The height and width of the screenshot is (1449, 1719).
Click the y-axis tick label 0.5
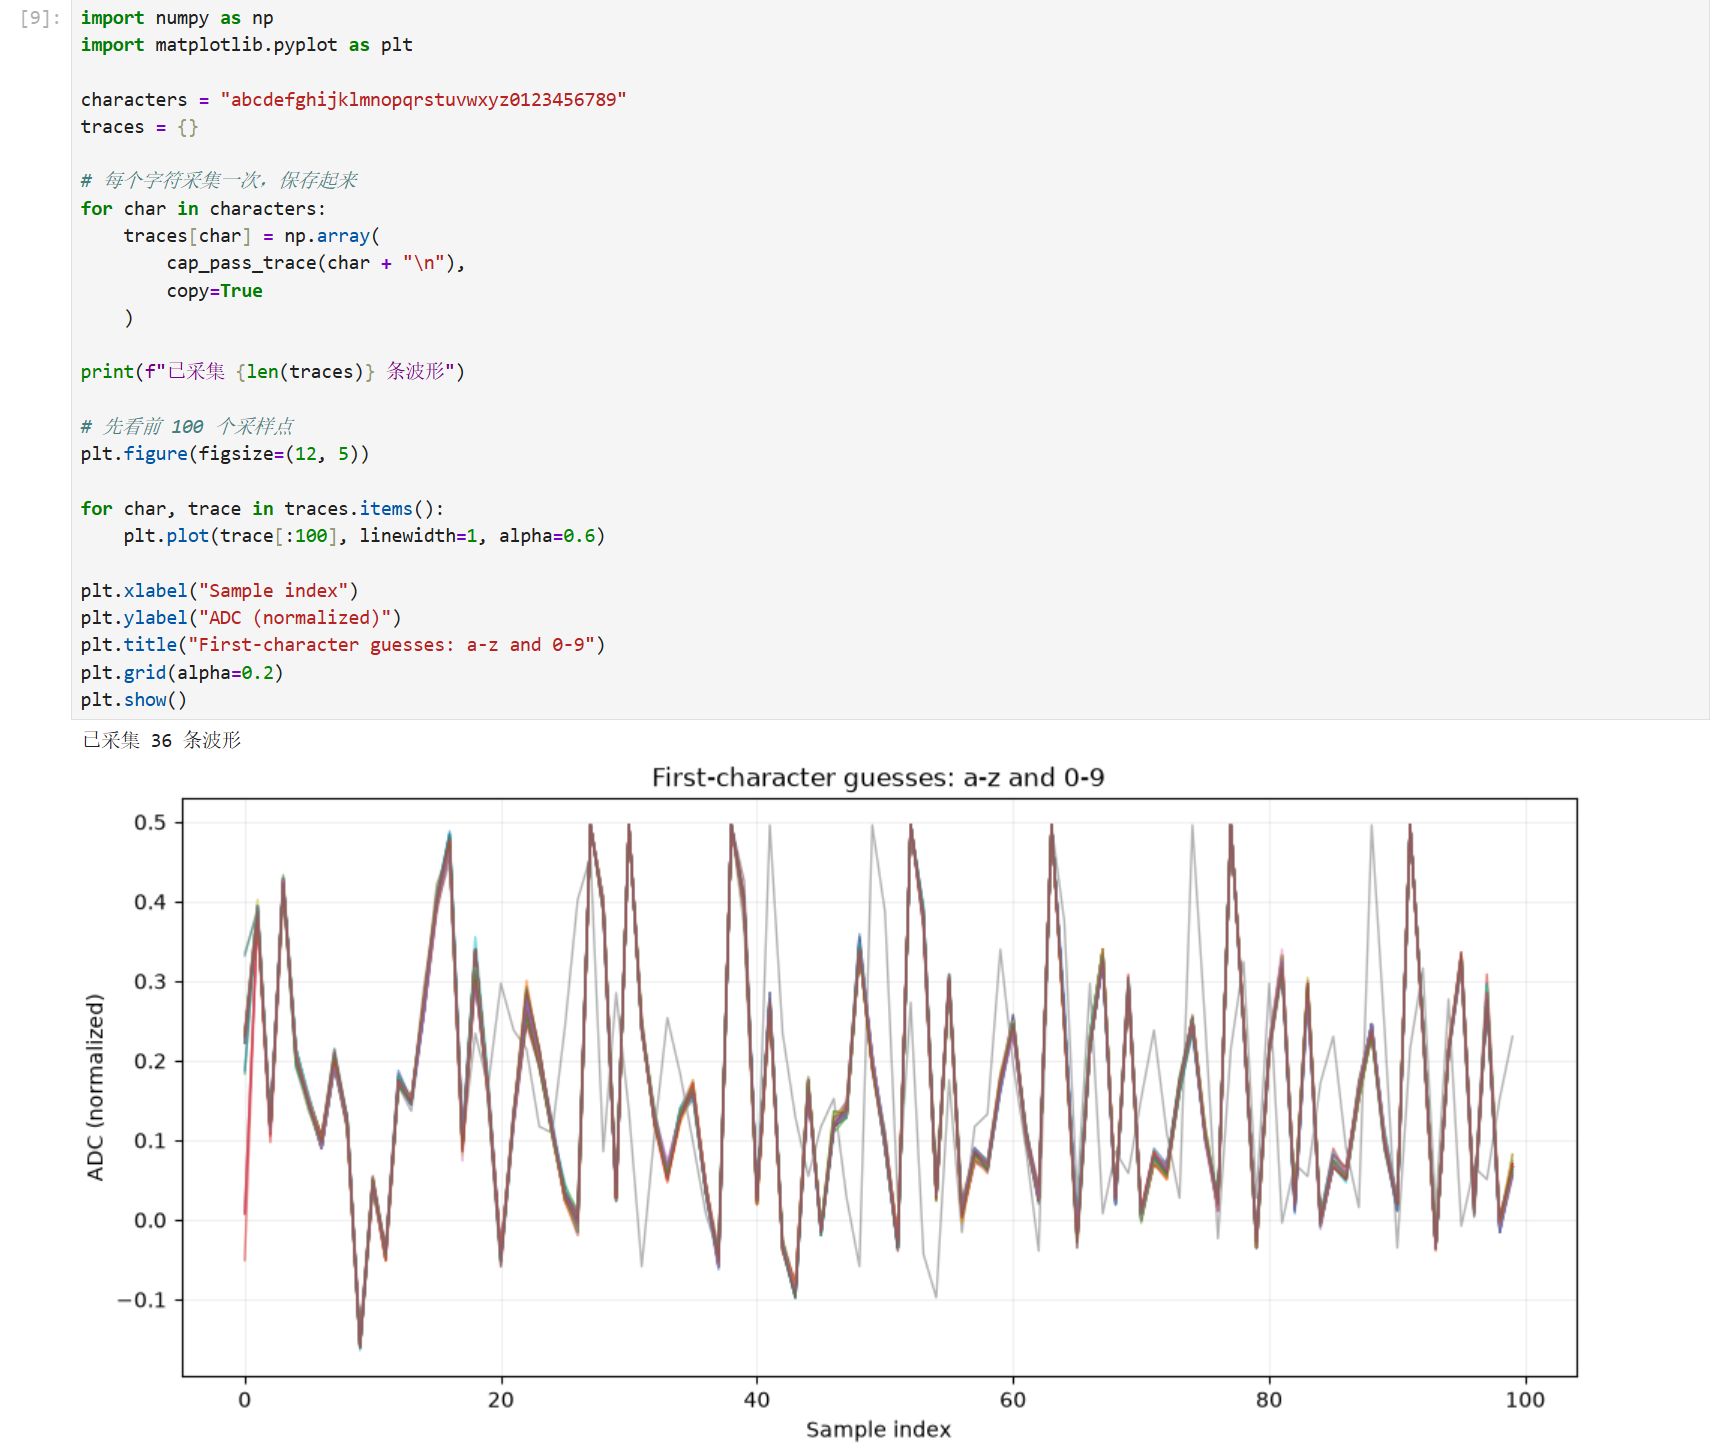150,823
